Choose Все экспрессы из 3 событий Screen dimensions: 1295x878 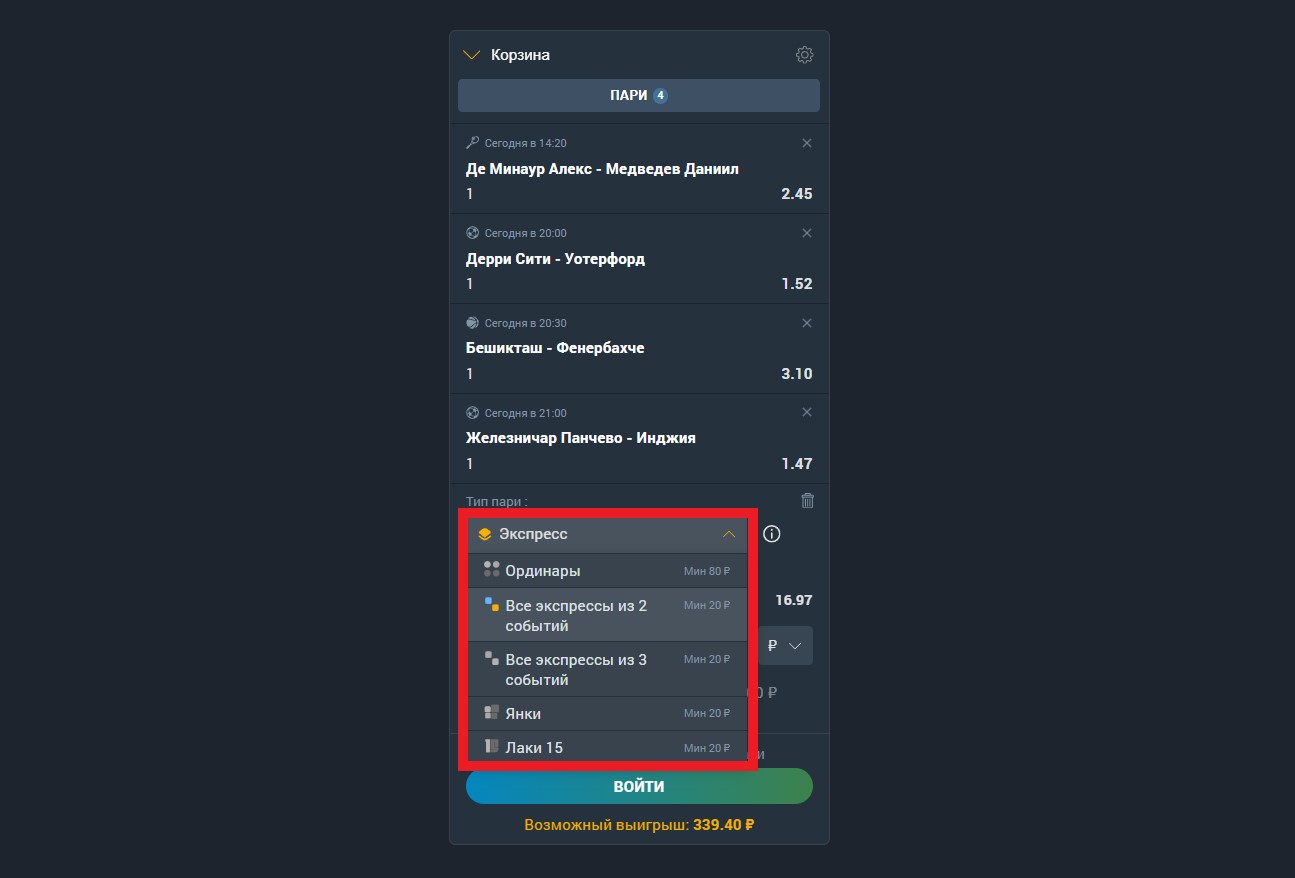pyautogui.click(x=608, y=669)
